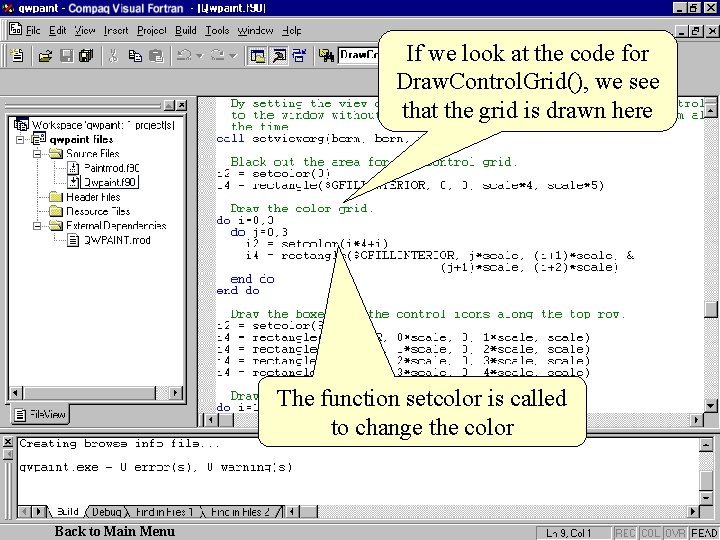Viewport: 720px width, 540px height.
Task: Collapse the qwpaint files tree node
Action: click(20, 139)
